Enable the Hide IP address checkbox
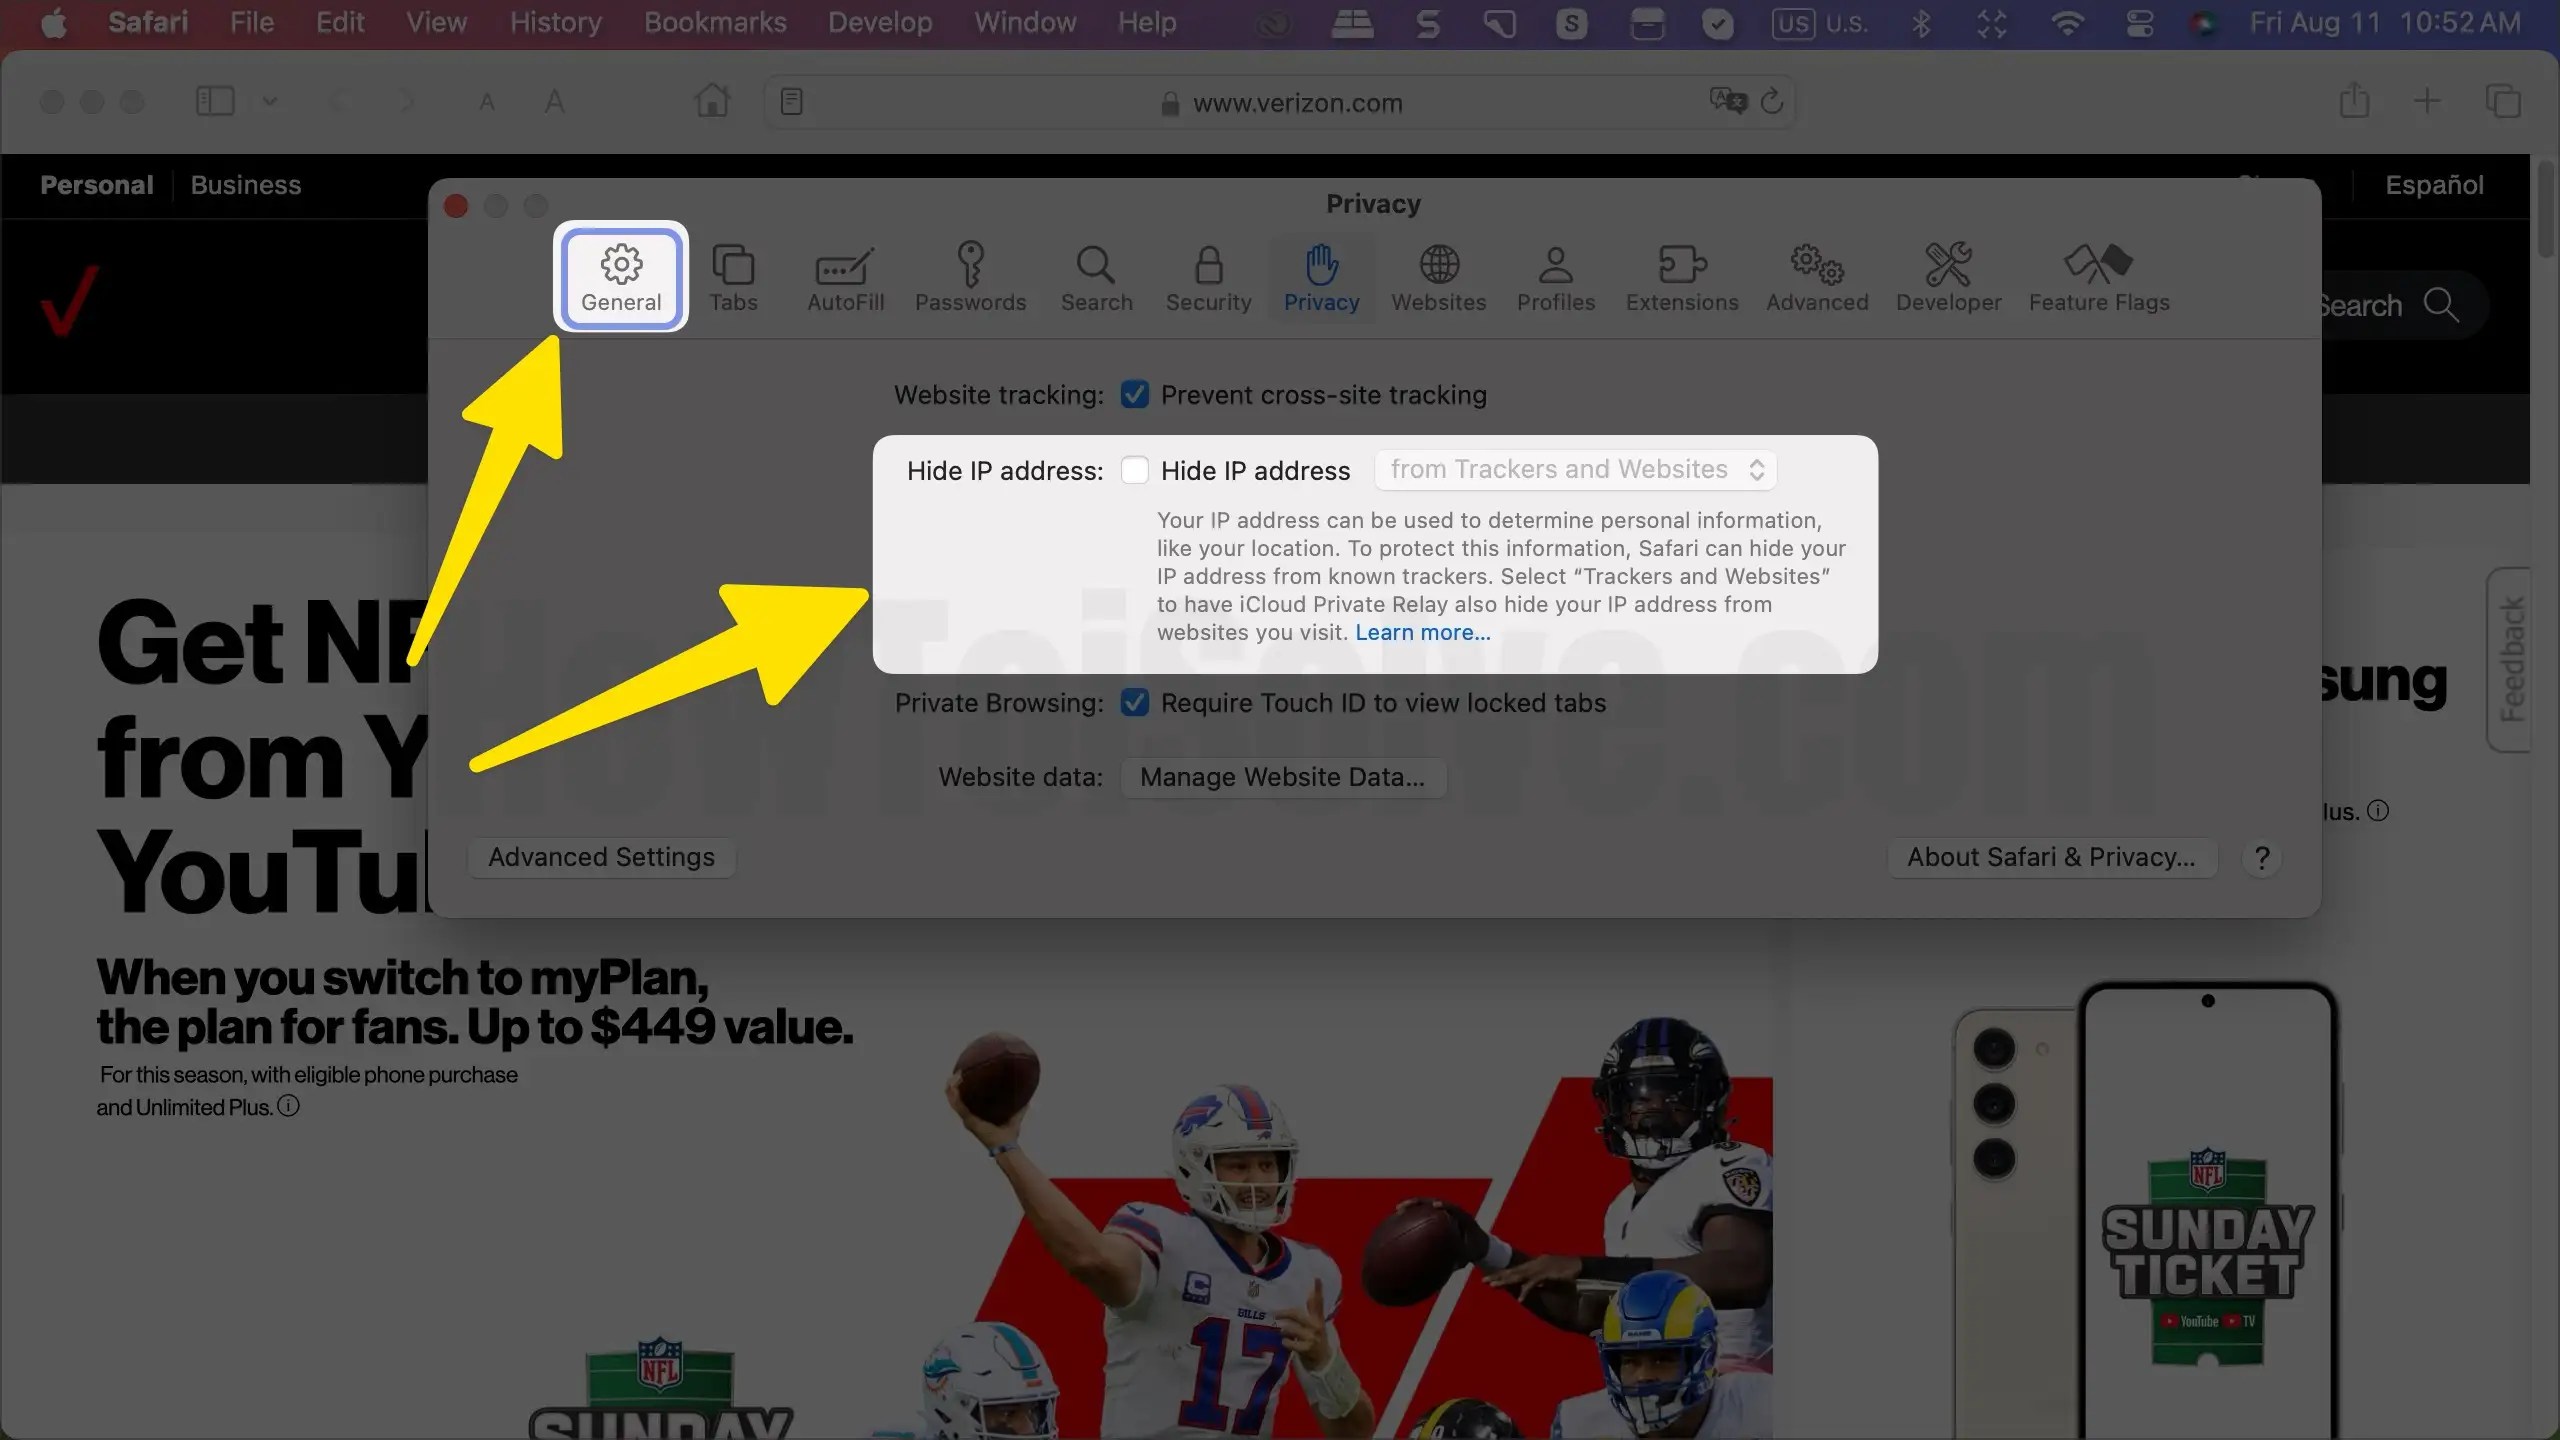This screenshot has height=1440, width=2560. click(1134, 470)
